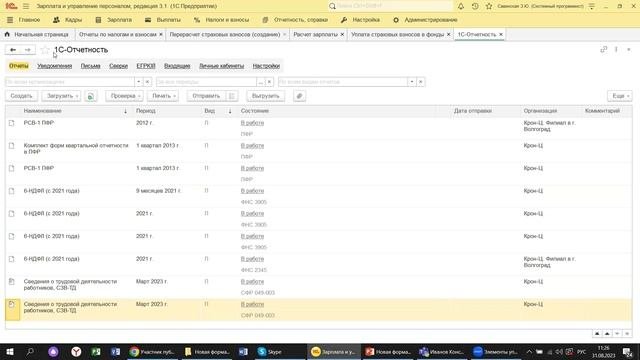This screenshot has width=640, height=360.
Task: Open Зарплата menu section
Action: point(114,20)
